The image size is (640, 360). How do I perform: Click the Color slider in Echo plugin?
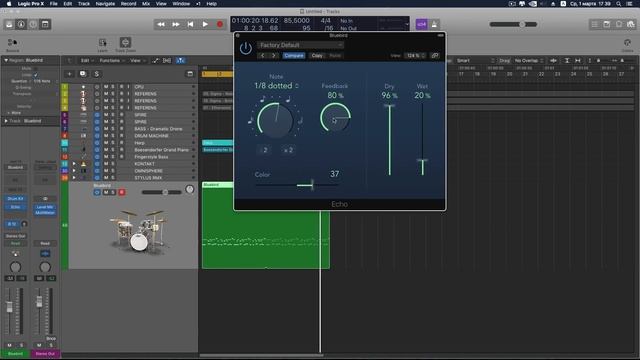pos(297,185)
